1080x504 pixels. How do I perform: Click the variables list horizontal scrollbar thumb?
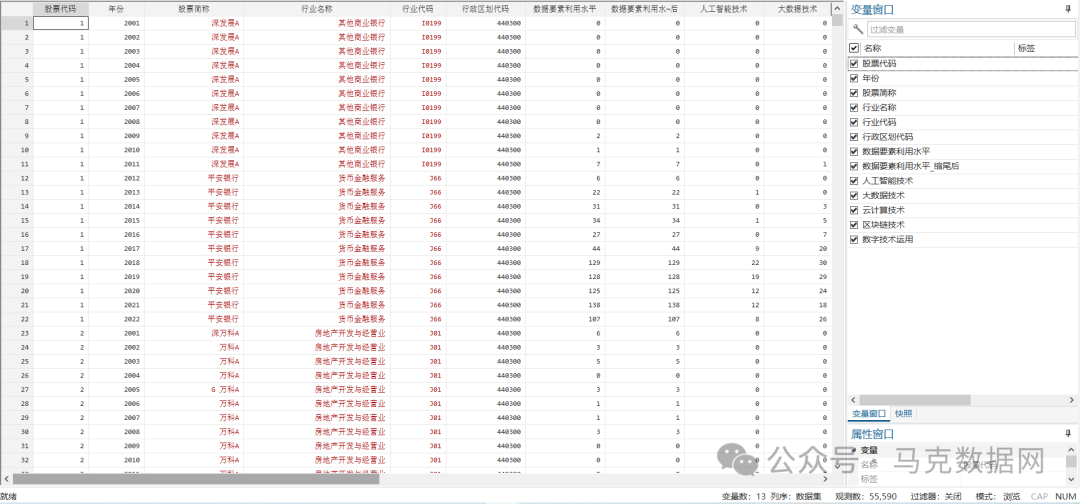(914, 400)
